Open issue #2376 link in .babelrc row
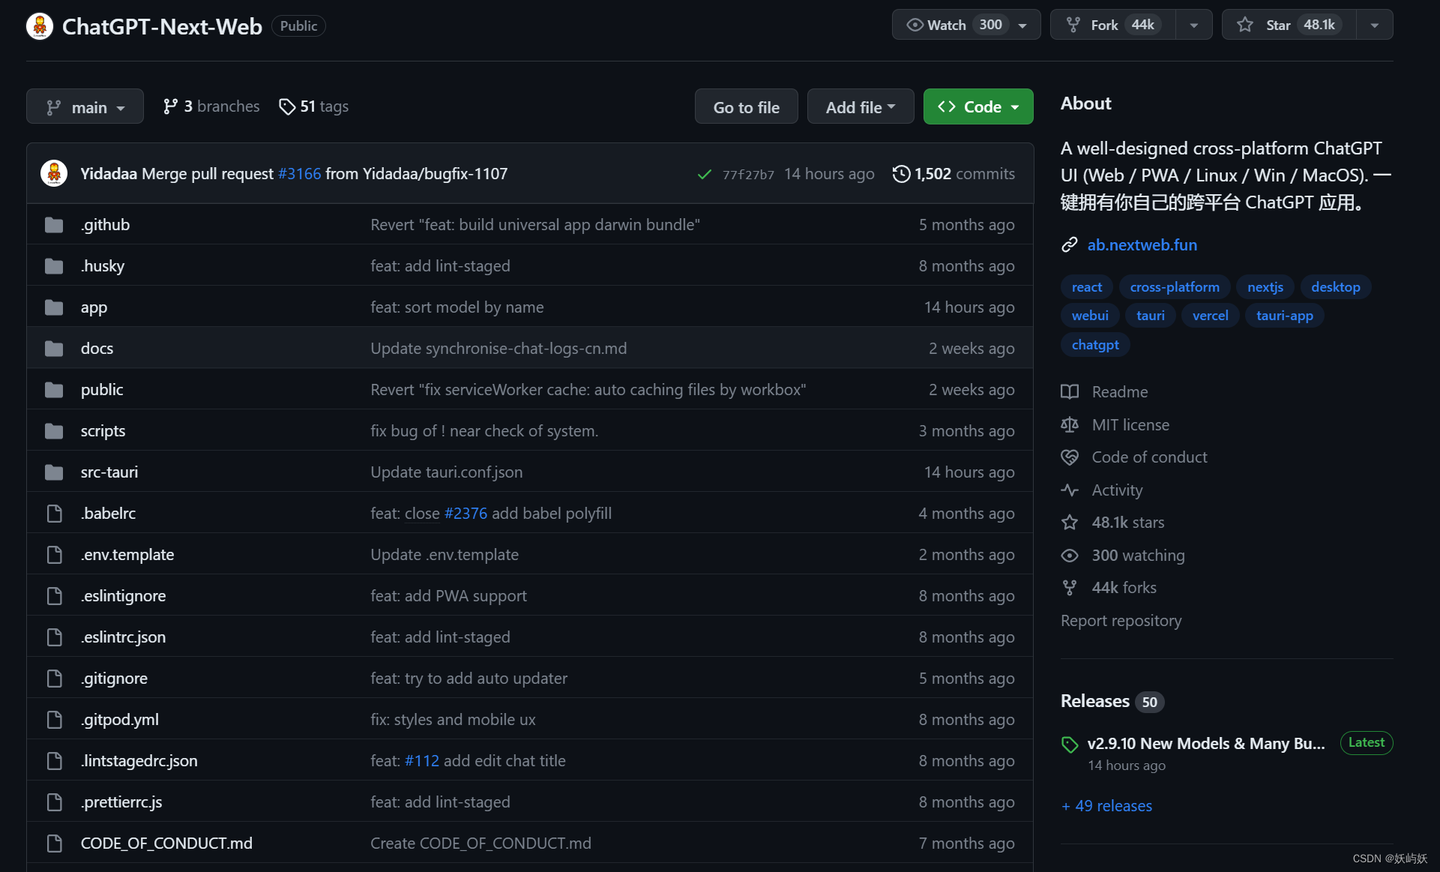 click(466, 513)
